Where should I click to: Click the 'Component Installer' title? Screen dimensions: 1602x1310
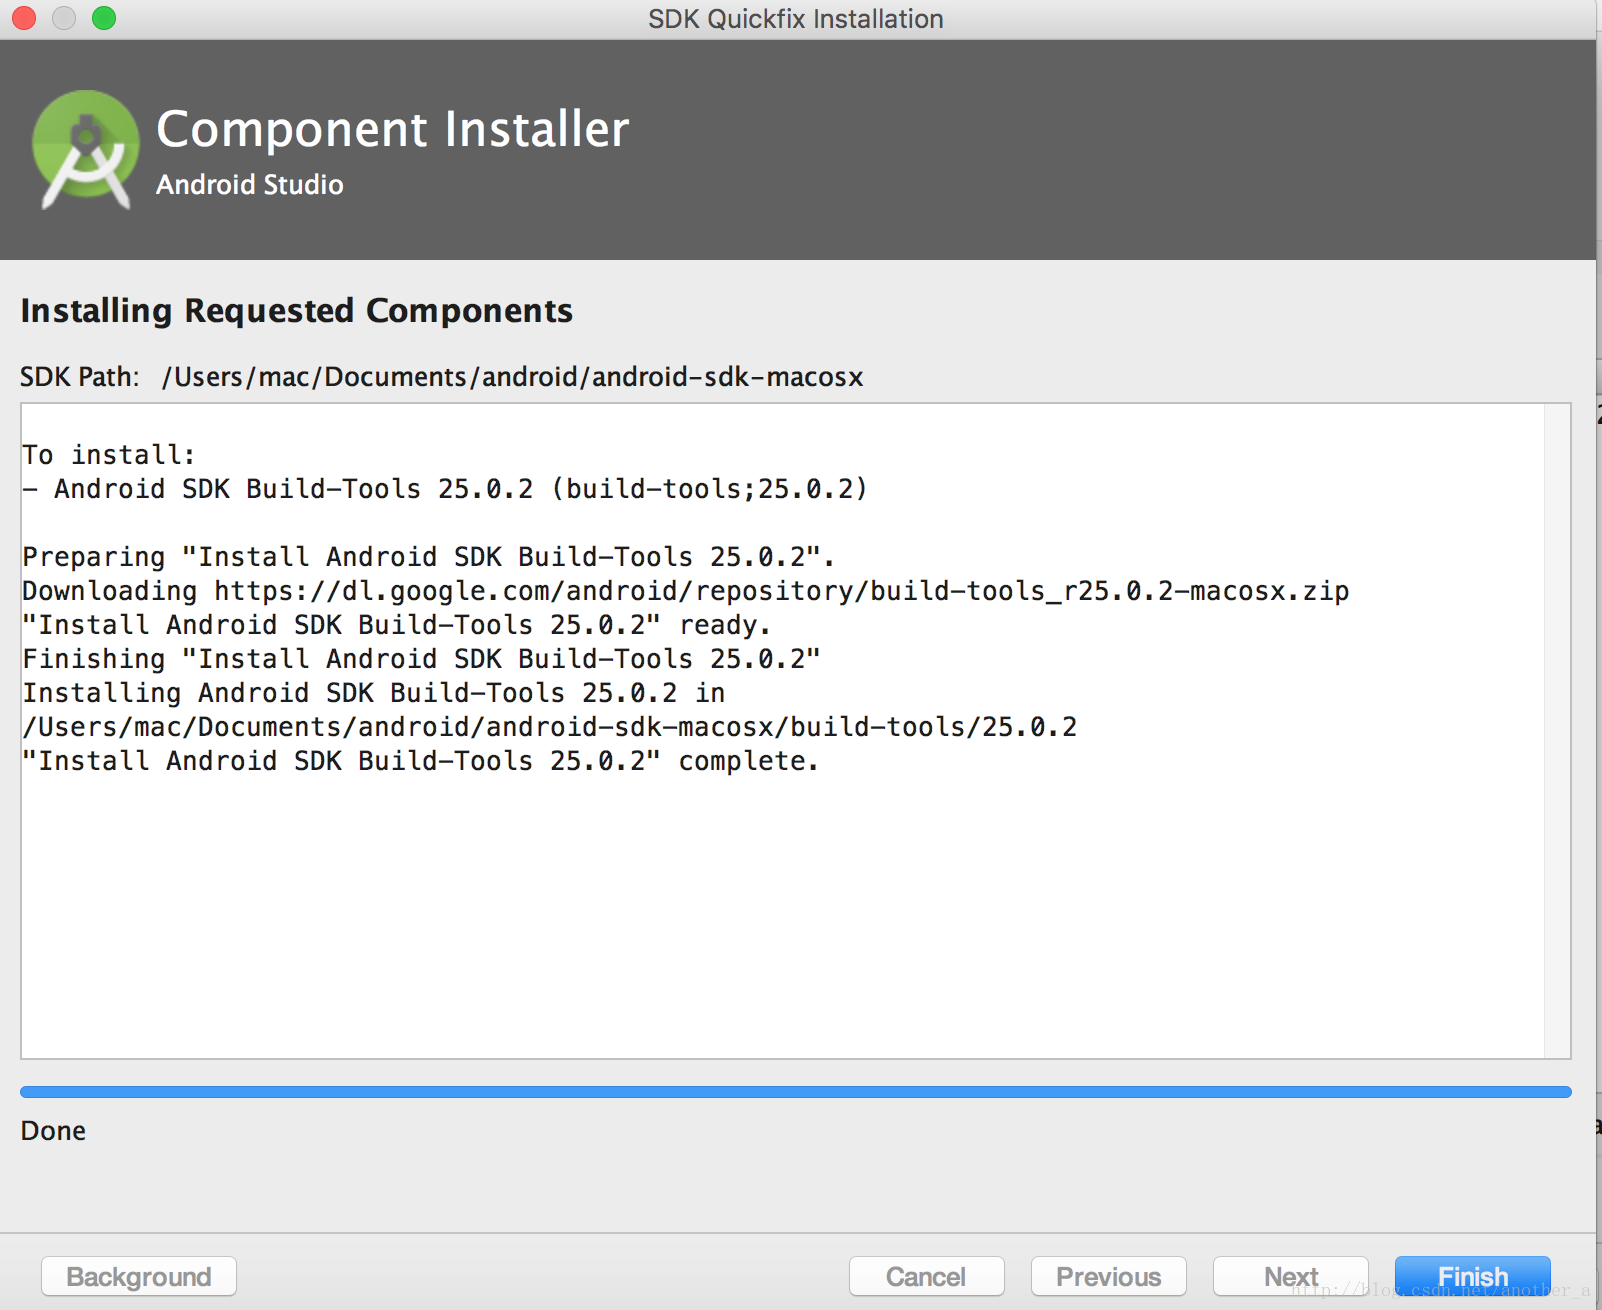(393, 129)
